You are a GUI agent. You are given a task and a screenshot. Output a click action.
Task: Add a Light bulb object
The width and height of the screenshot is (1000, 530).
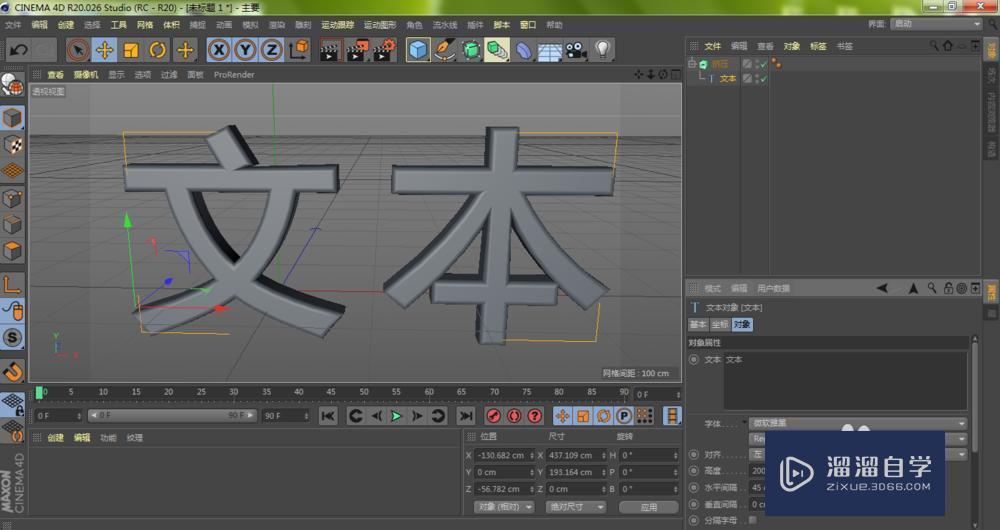point(602,50)
